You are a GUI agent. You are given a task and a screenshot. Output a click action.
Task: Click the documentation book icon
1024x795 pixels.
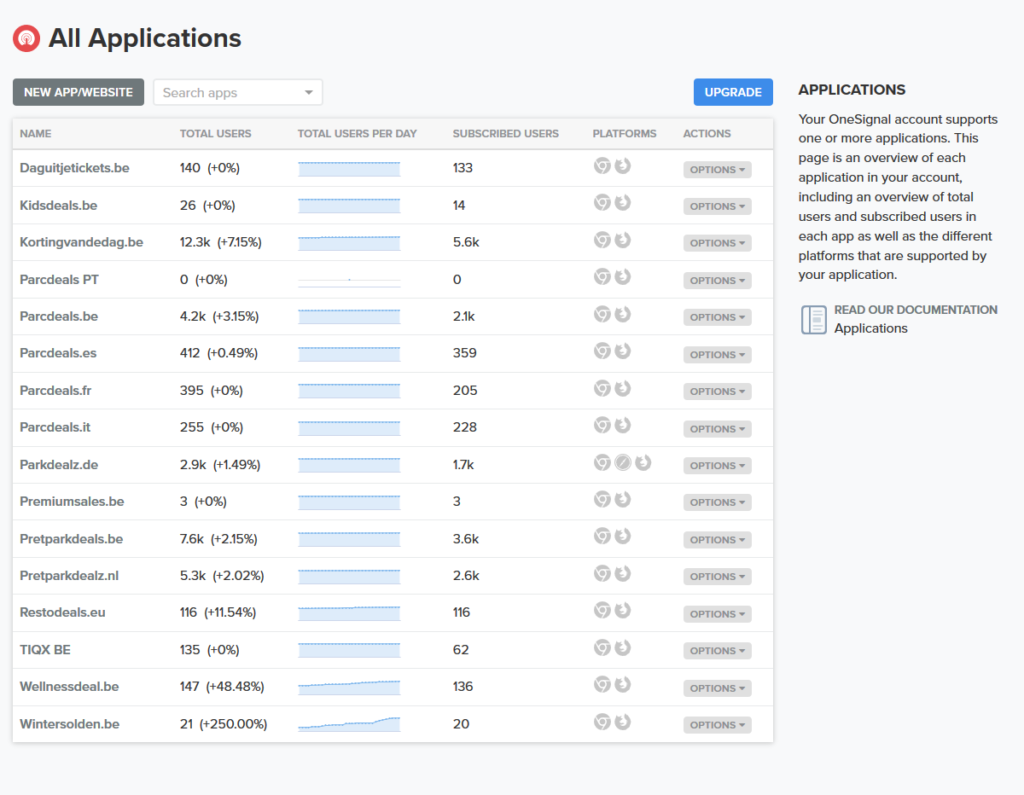click(814, 319)
